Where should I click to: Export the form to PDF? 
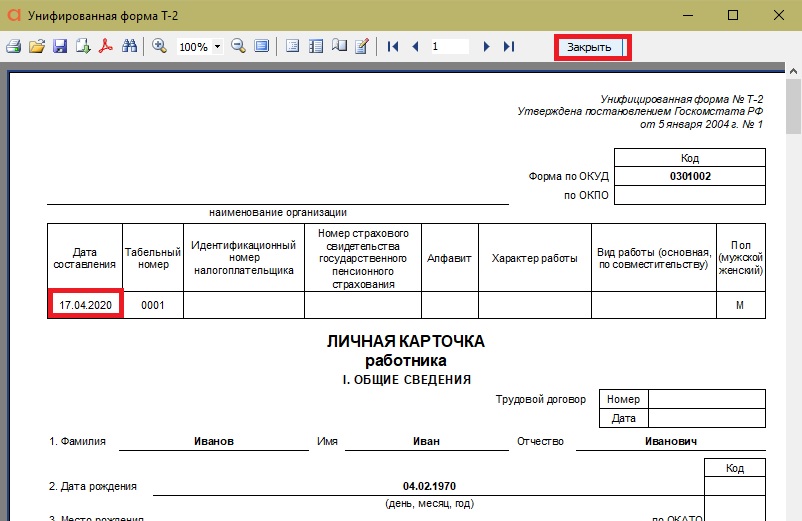(x=106, y=47)
